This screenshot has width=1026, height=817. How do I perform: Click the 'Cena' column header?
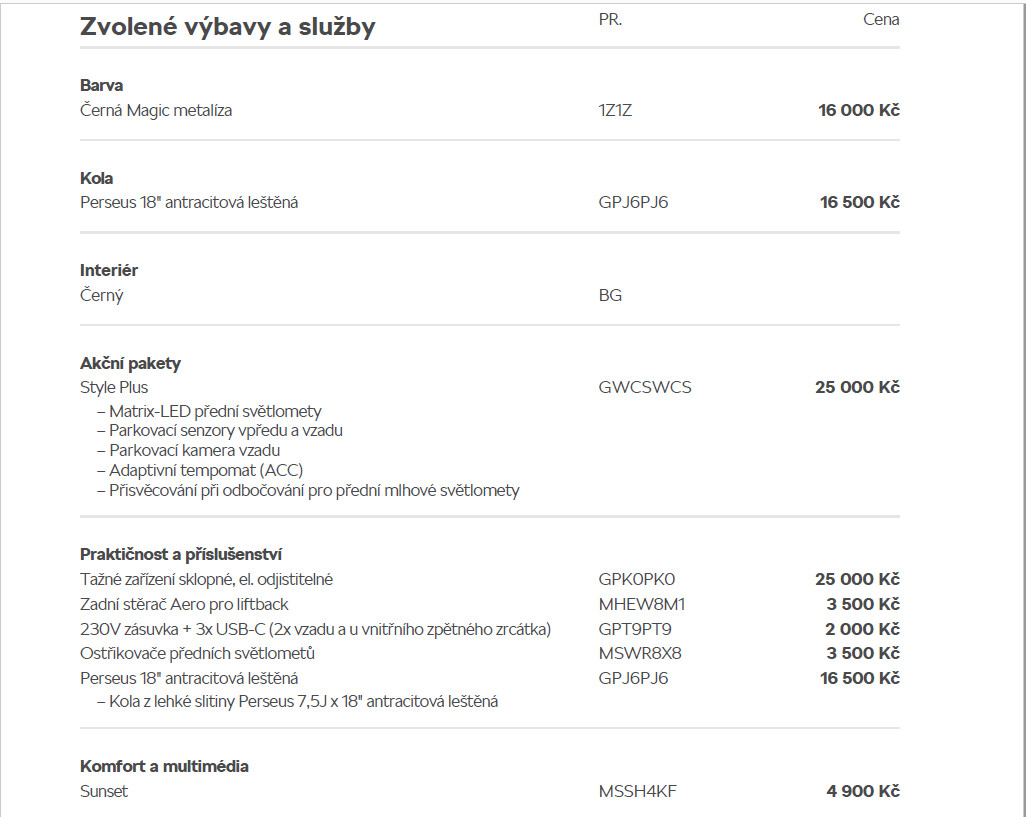(x=880, y=19)
